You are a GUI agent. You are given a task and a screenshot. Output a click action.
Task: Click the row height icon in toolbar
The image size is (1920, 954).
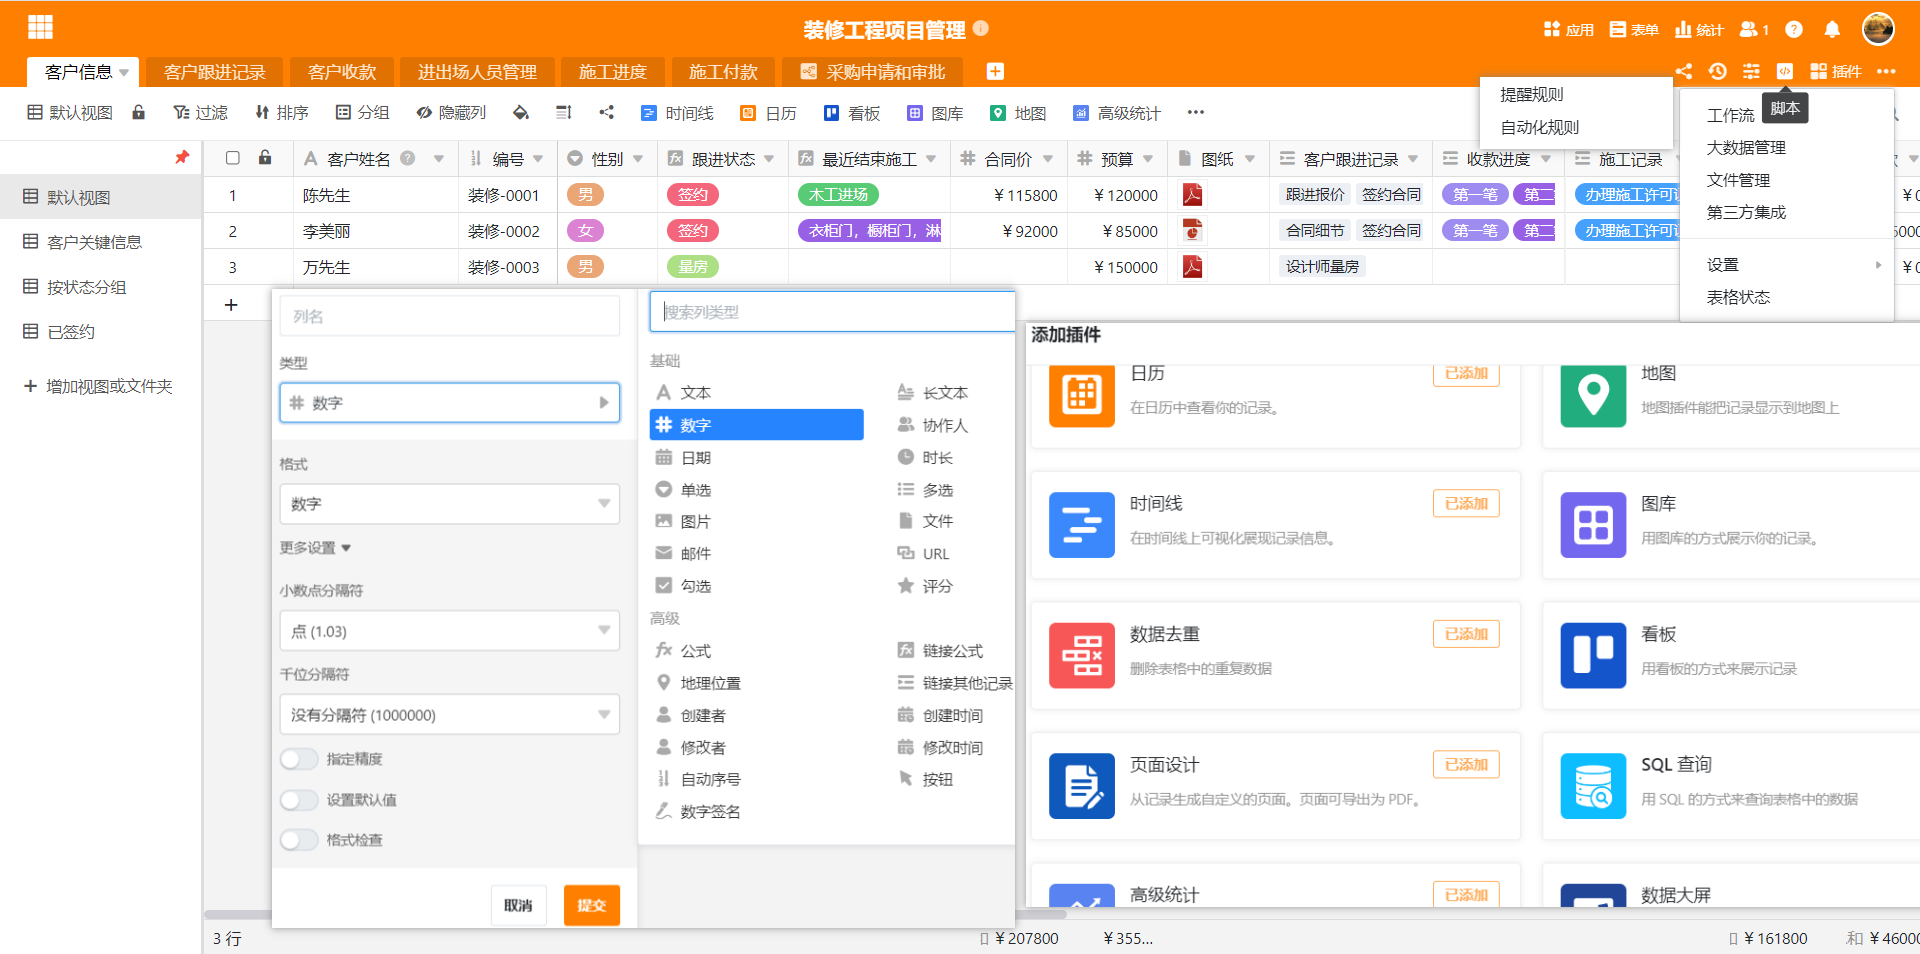point(564,113)
